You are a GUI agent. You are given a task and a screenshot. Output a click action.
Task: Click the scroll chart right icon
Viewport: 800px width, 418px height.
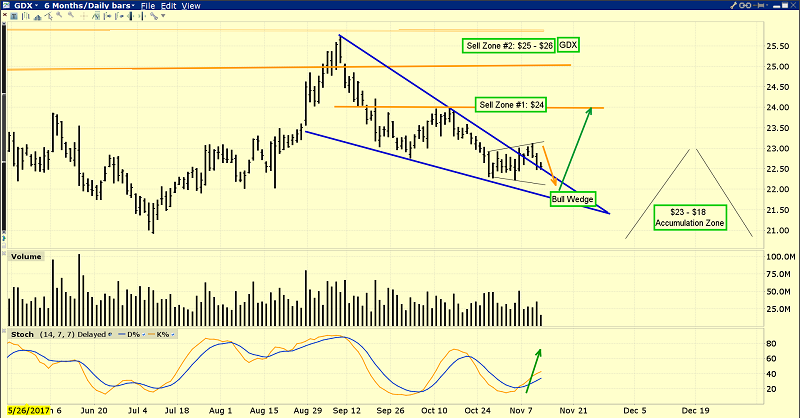coord(142,16)
